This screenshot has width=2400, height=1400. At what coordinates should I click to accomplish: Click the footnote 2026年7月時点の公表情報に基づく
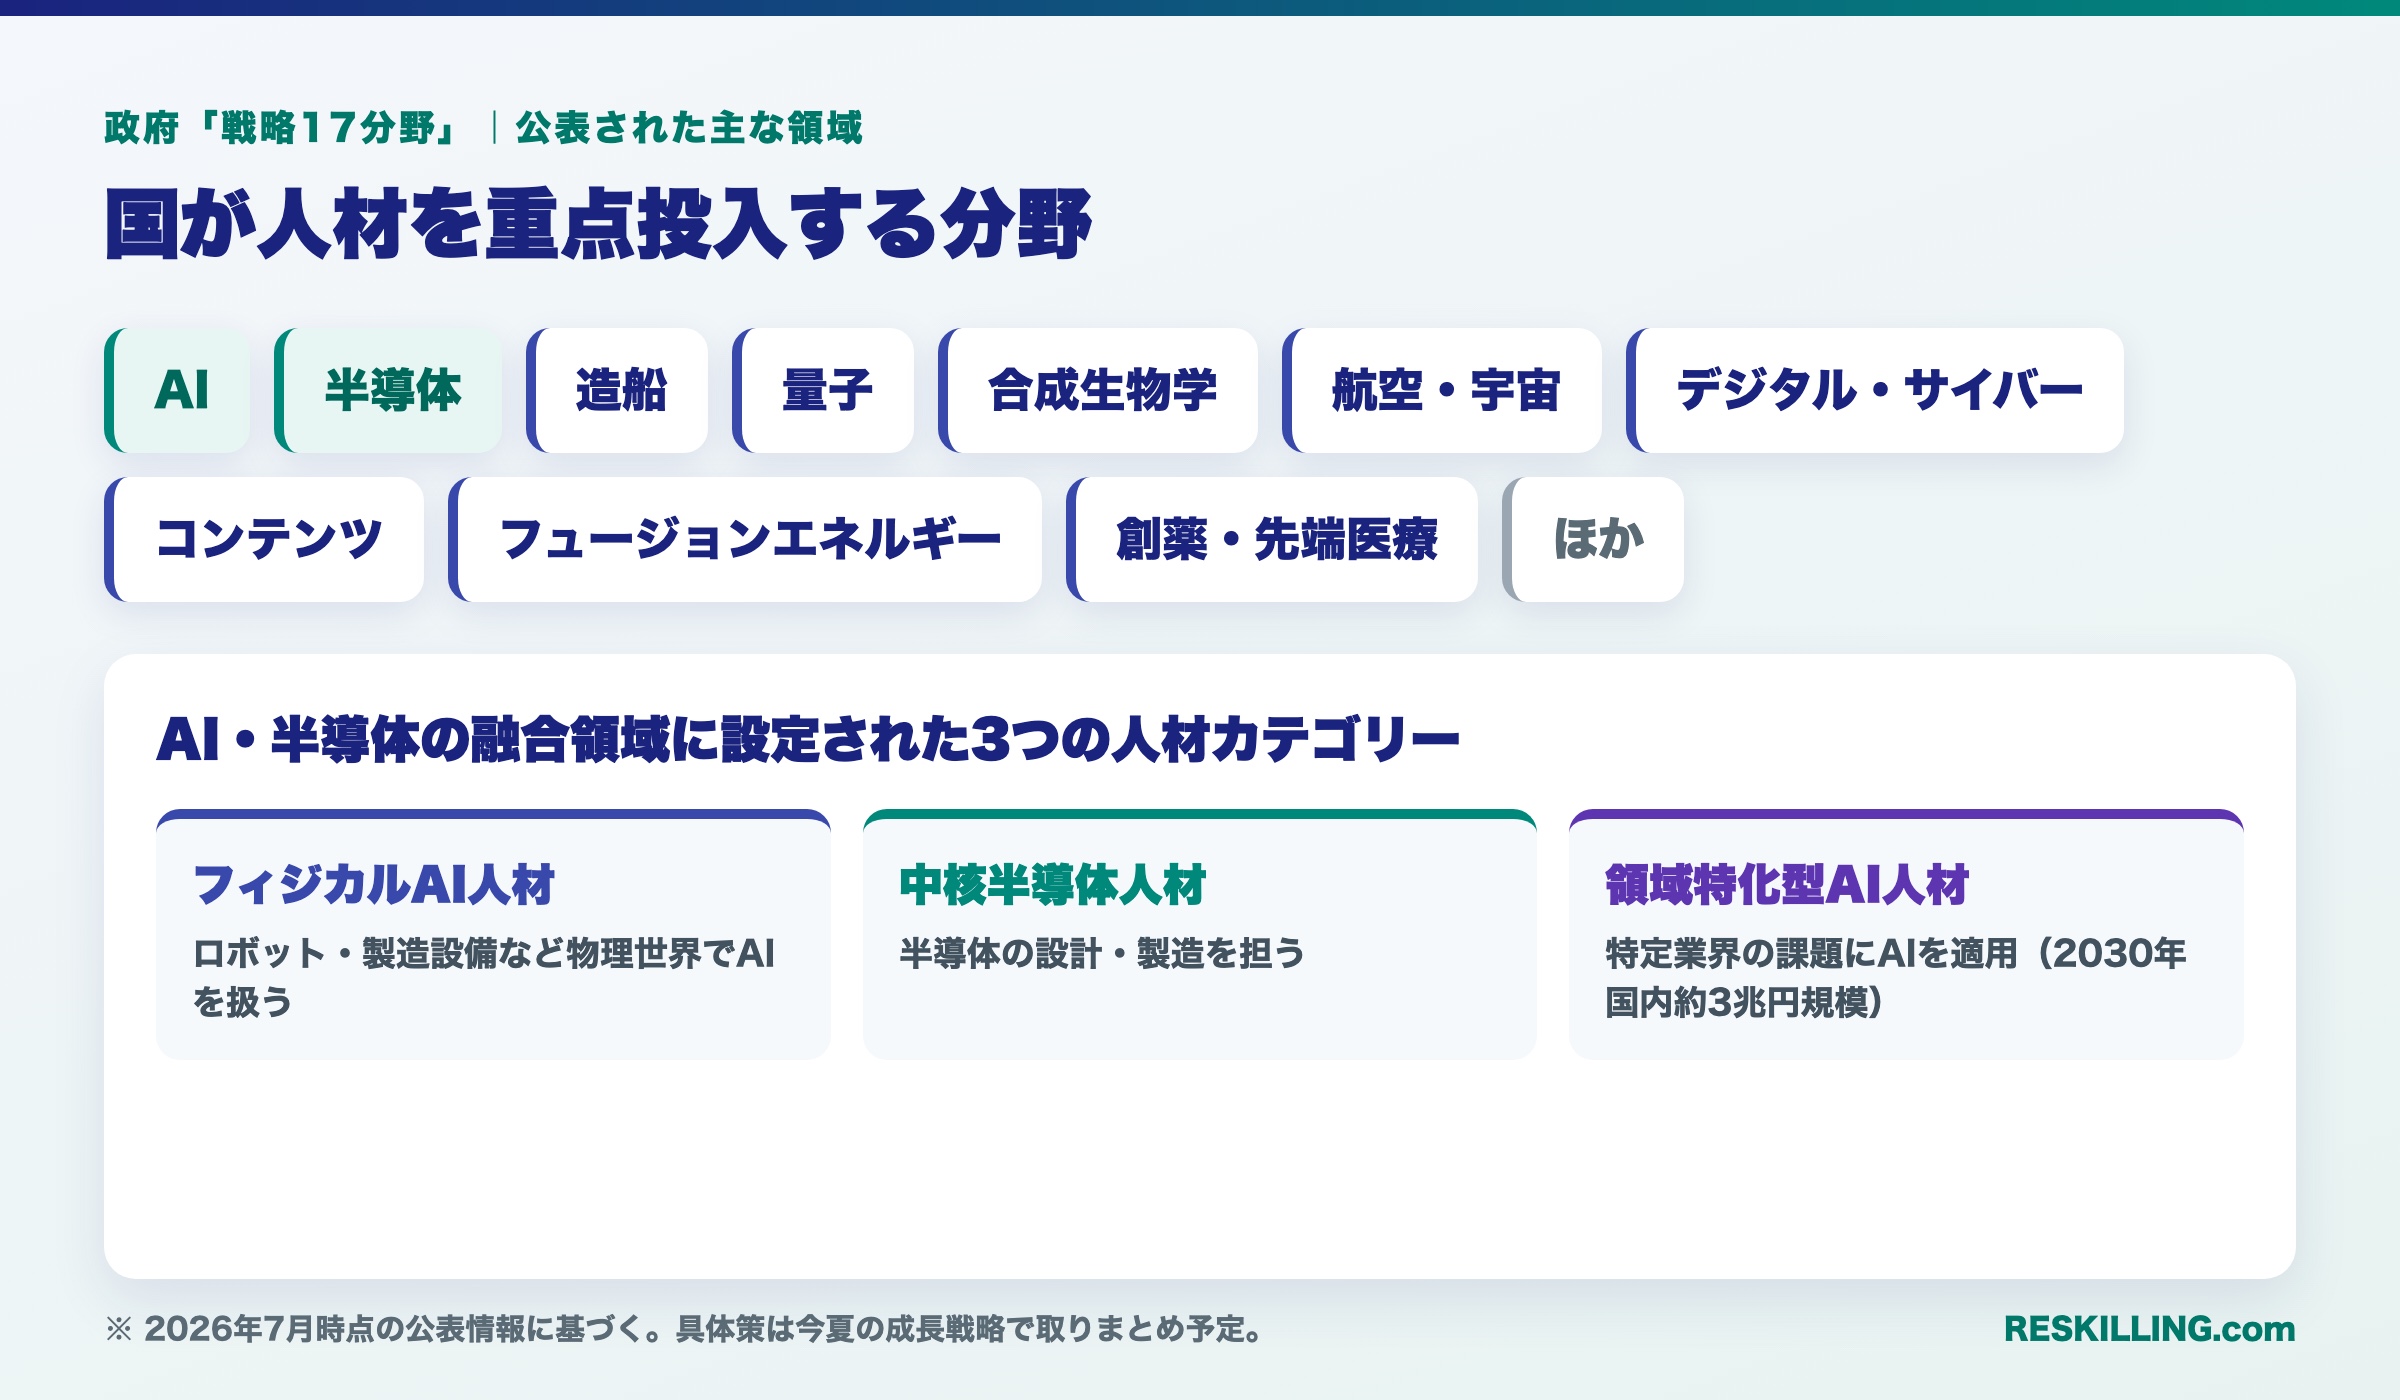(x=394, y=1329)
